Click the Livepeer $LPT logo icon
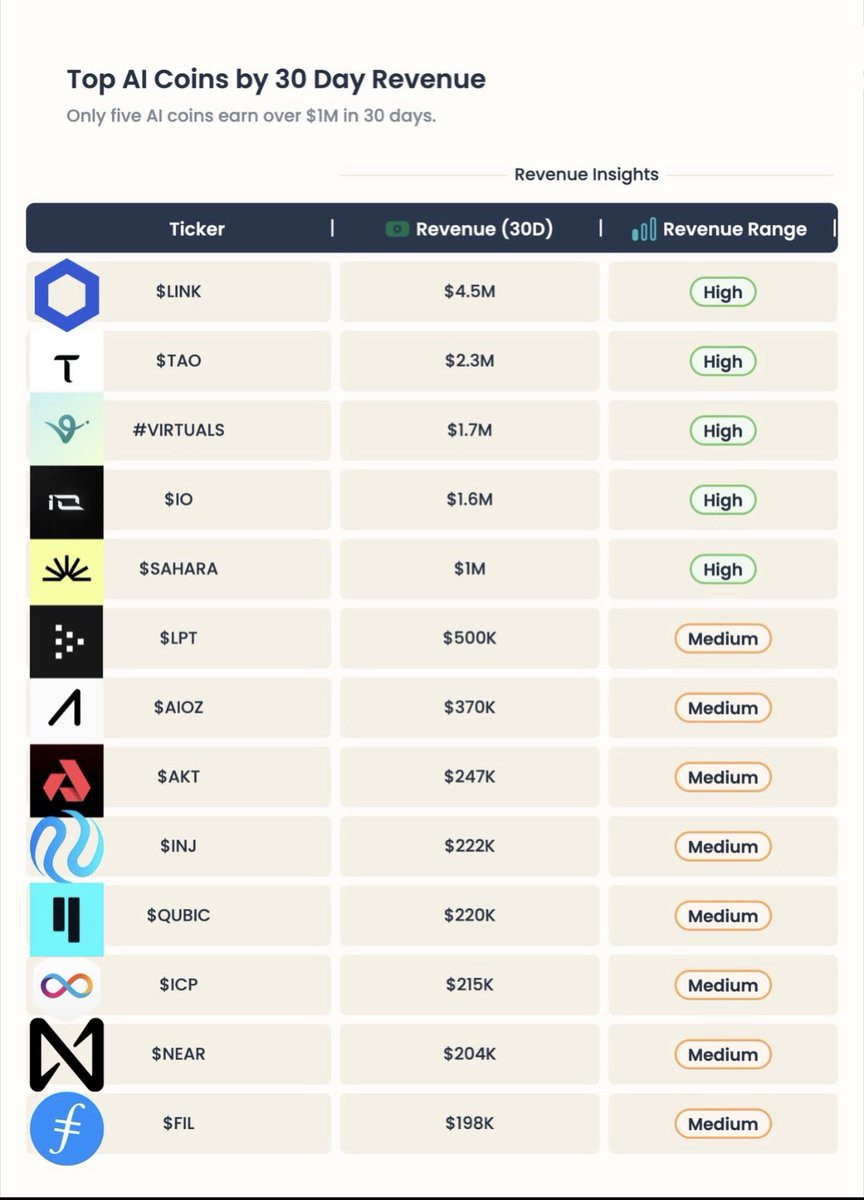The width and height of the screenshot is (864, 1200). pos(66,641)
